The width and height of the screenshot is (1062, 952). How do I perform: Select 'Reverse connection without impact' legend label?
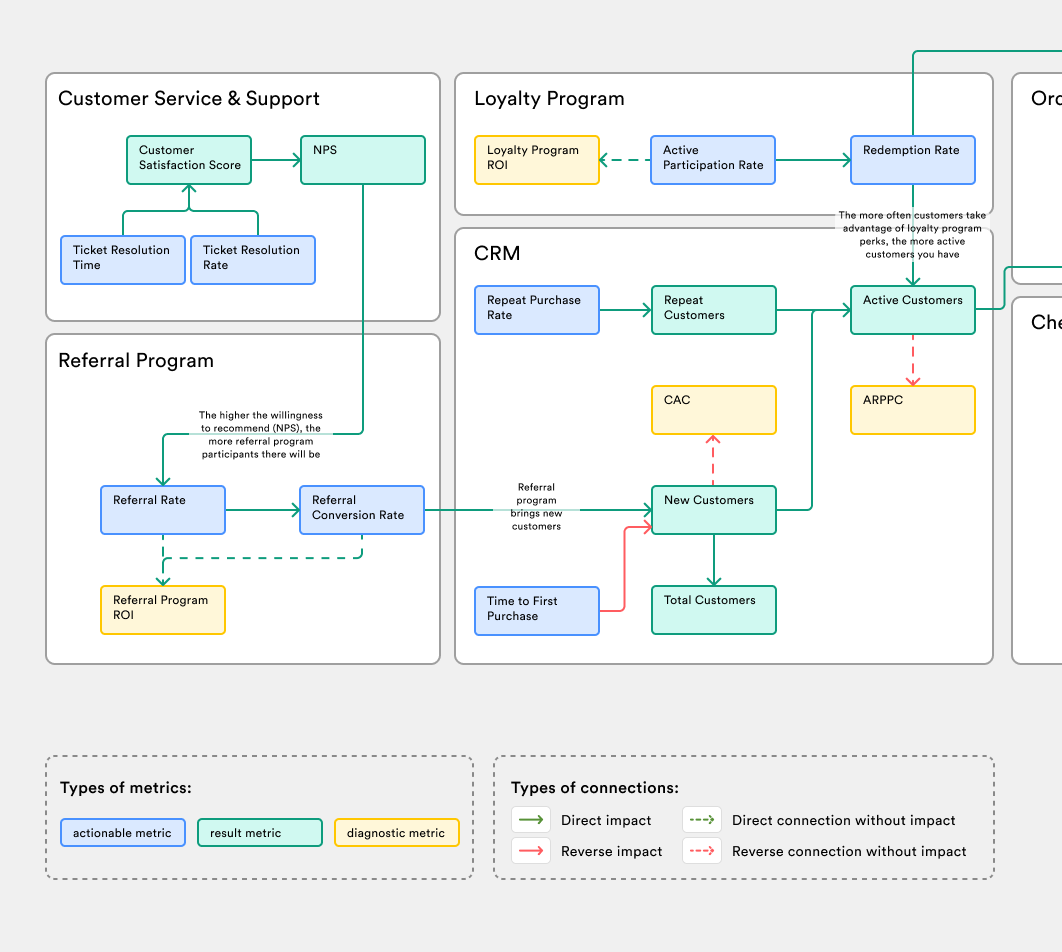849,852
